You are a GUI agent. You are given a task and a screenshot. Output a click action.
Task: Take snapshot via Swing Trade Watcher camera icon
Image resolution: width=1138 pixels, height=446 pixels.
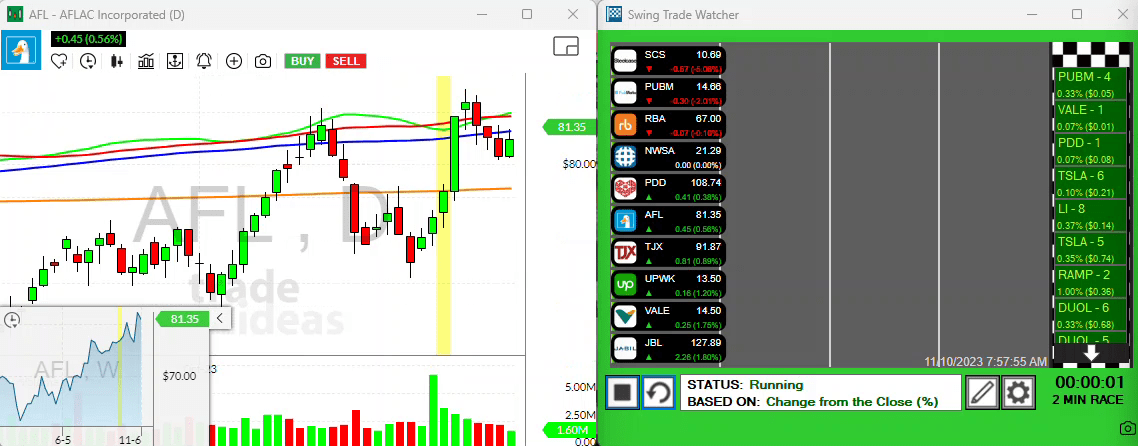tap(1127, 427)
